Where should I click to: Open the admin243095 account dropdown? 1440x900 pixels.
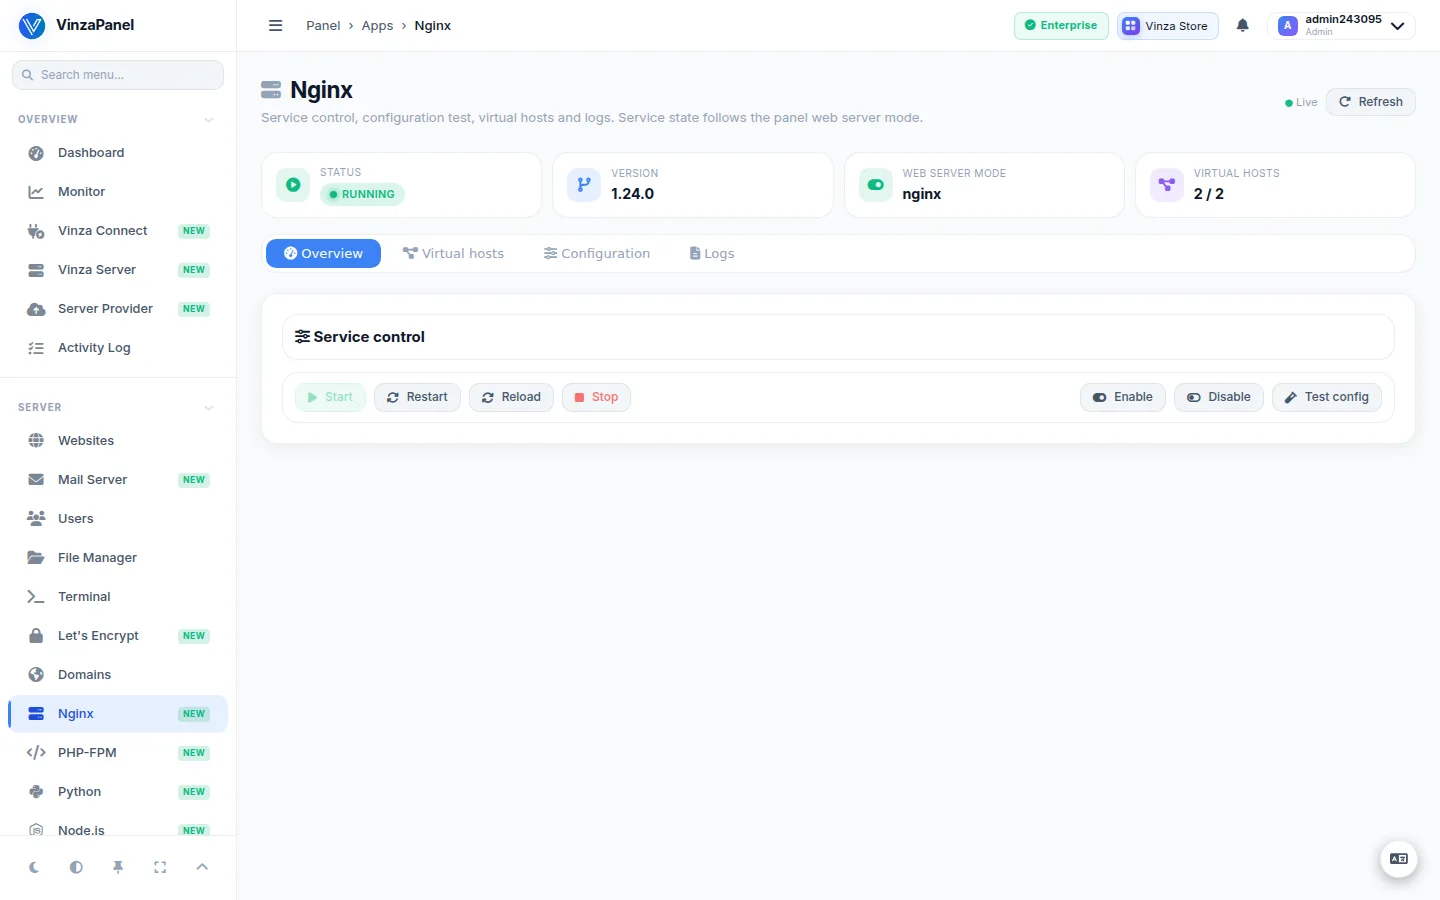[1341, 26]
